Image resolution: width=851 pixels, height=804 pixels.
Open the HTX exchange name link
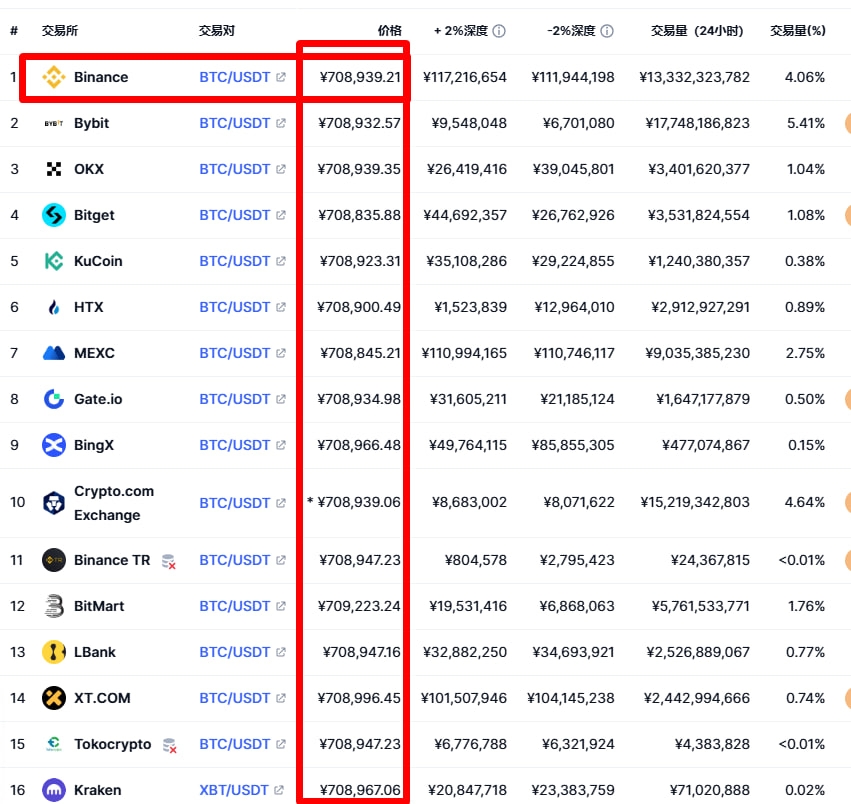pos(88,307)
